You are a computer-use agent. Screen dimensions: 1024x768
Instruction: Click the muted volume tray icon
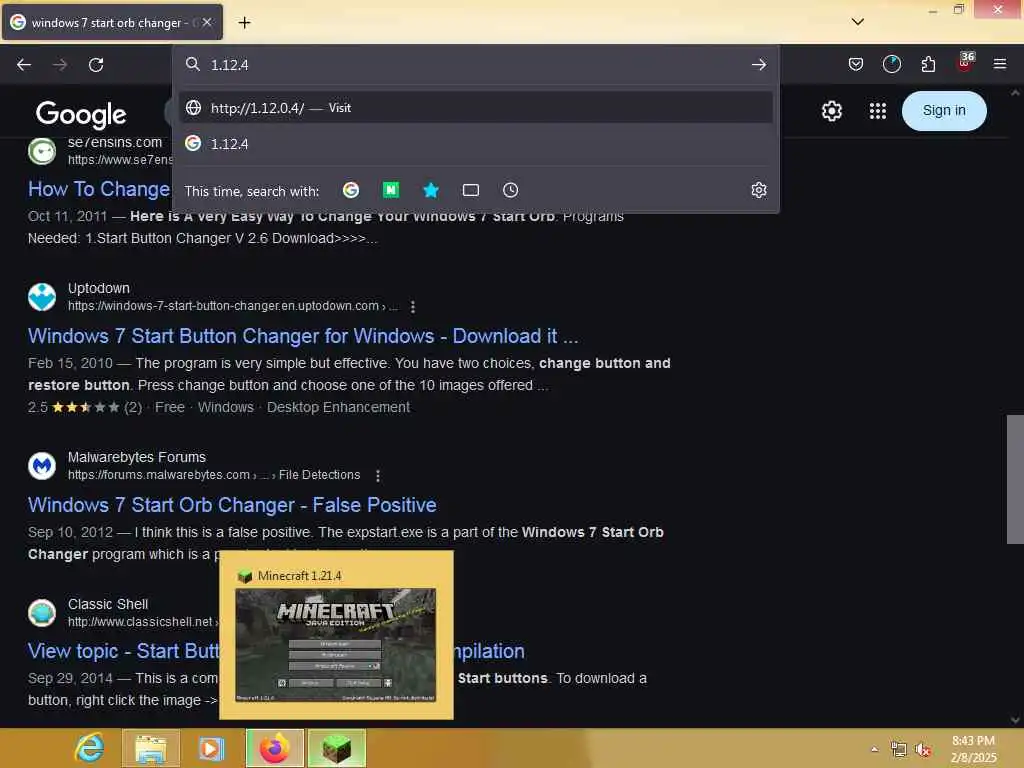point(923,750)
